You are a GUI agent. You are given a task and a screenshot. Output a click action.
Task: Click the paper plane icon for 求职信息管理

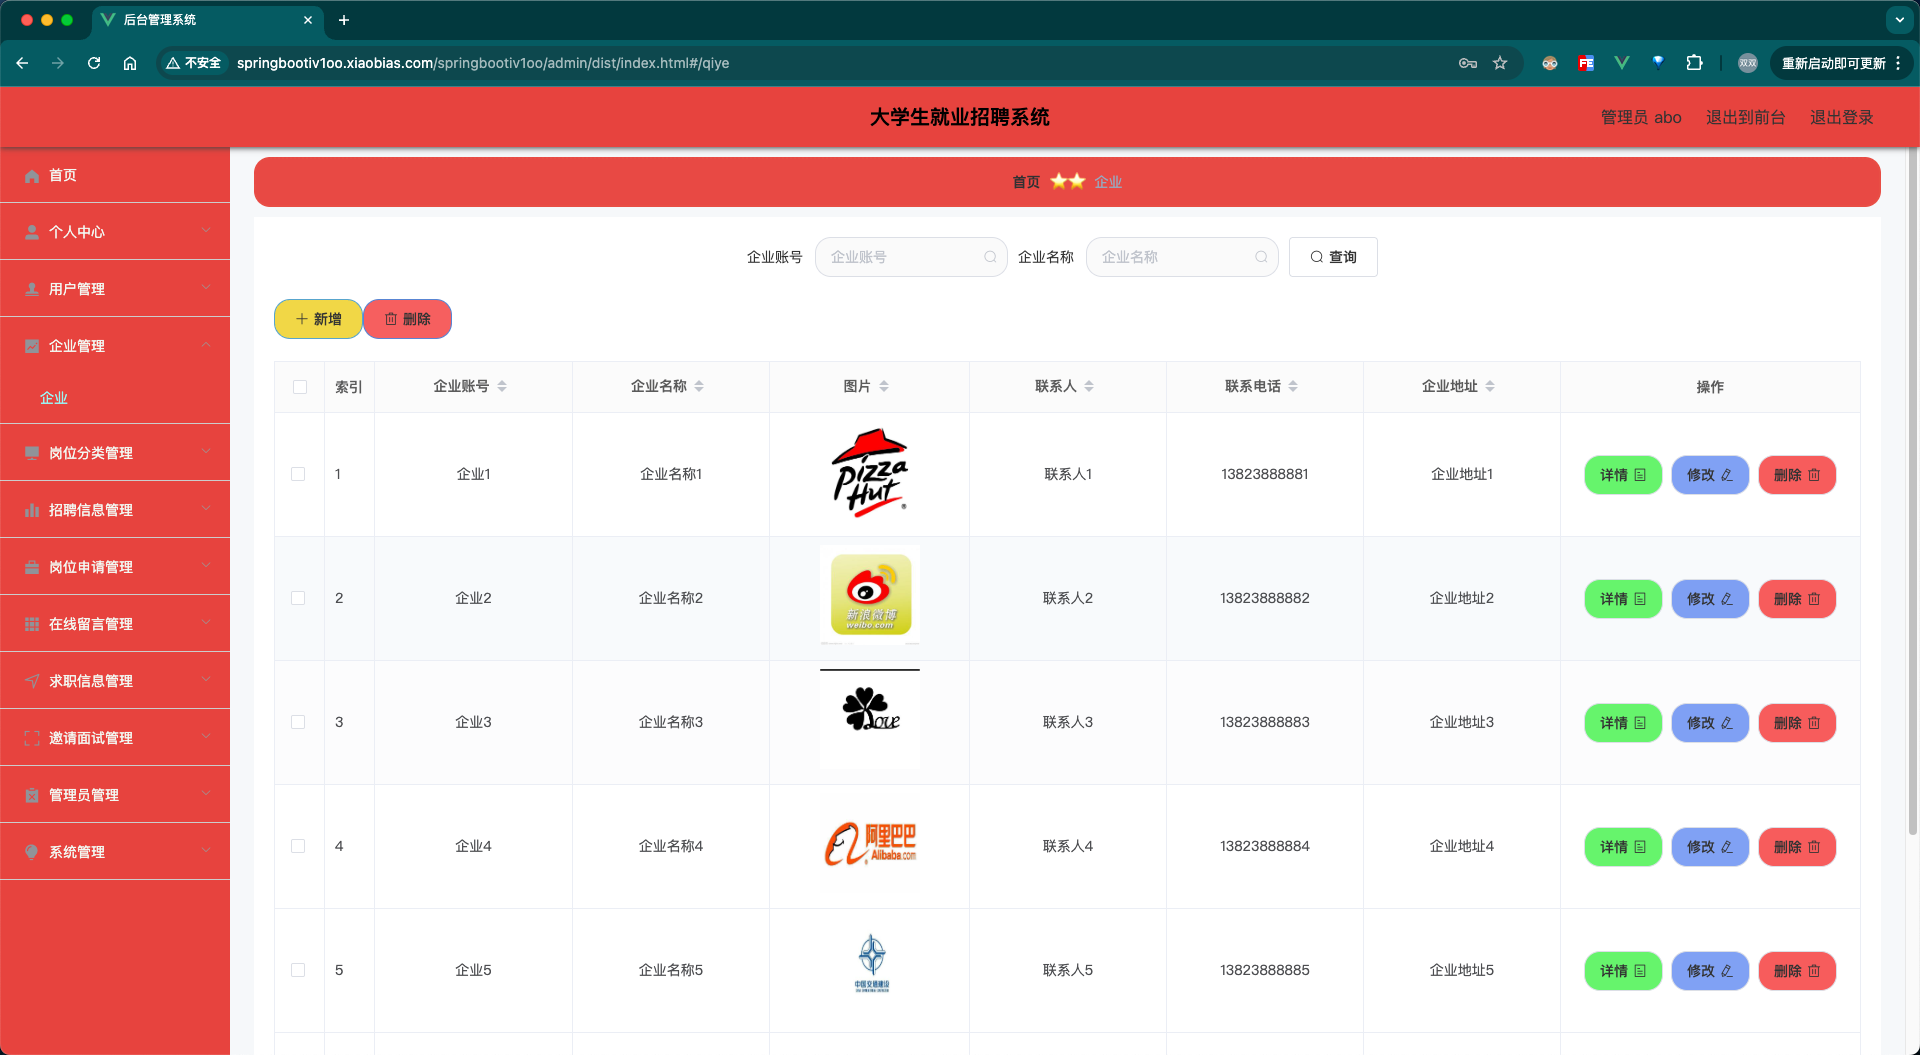point(32,681)
